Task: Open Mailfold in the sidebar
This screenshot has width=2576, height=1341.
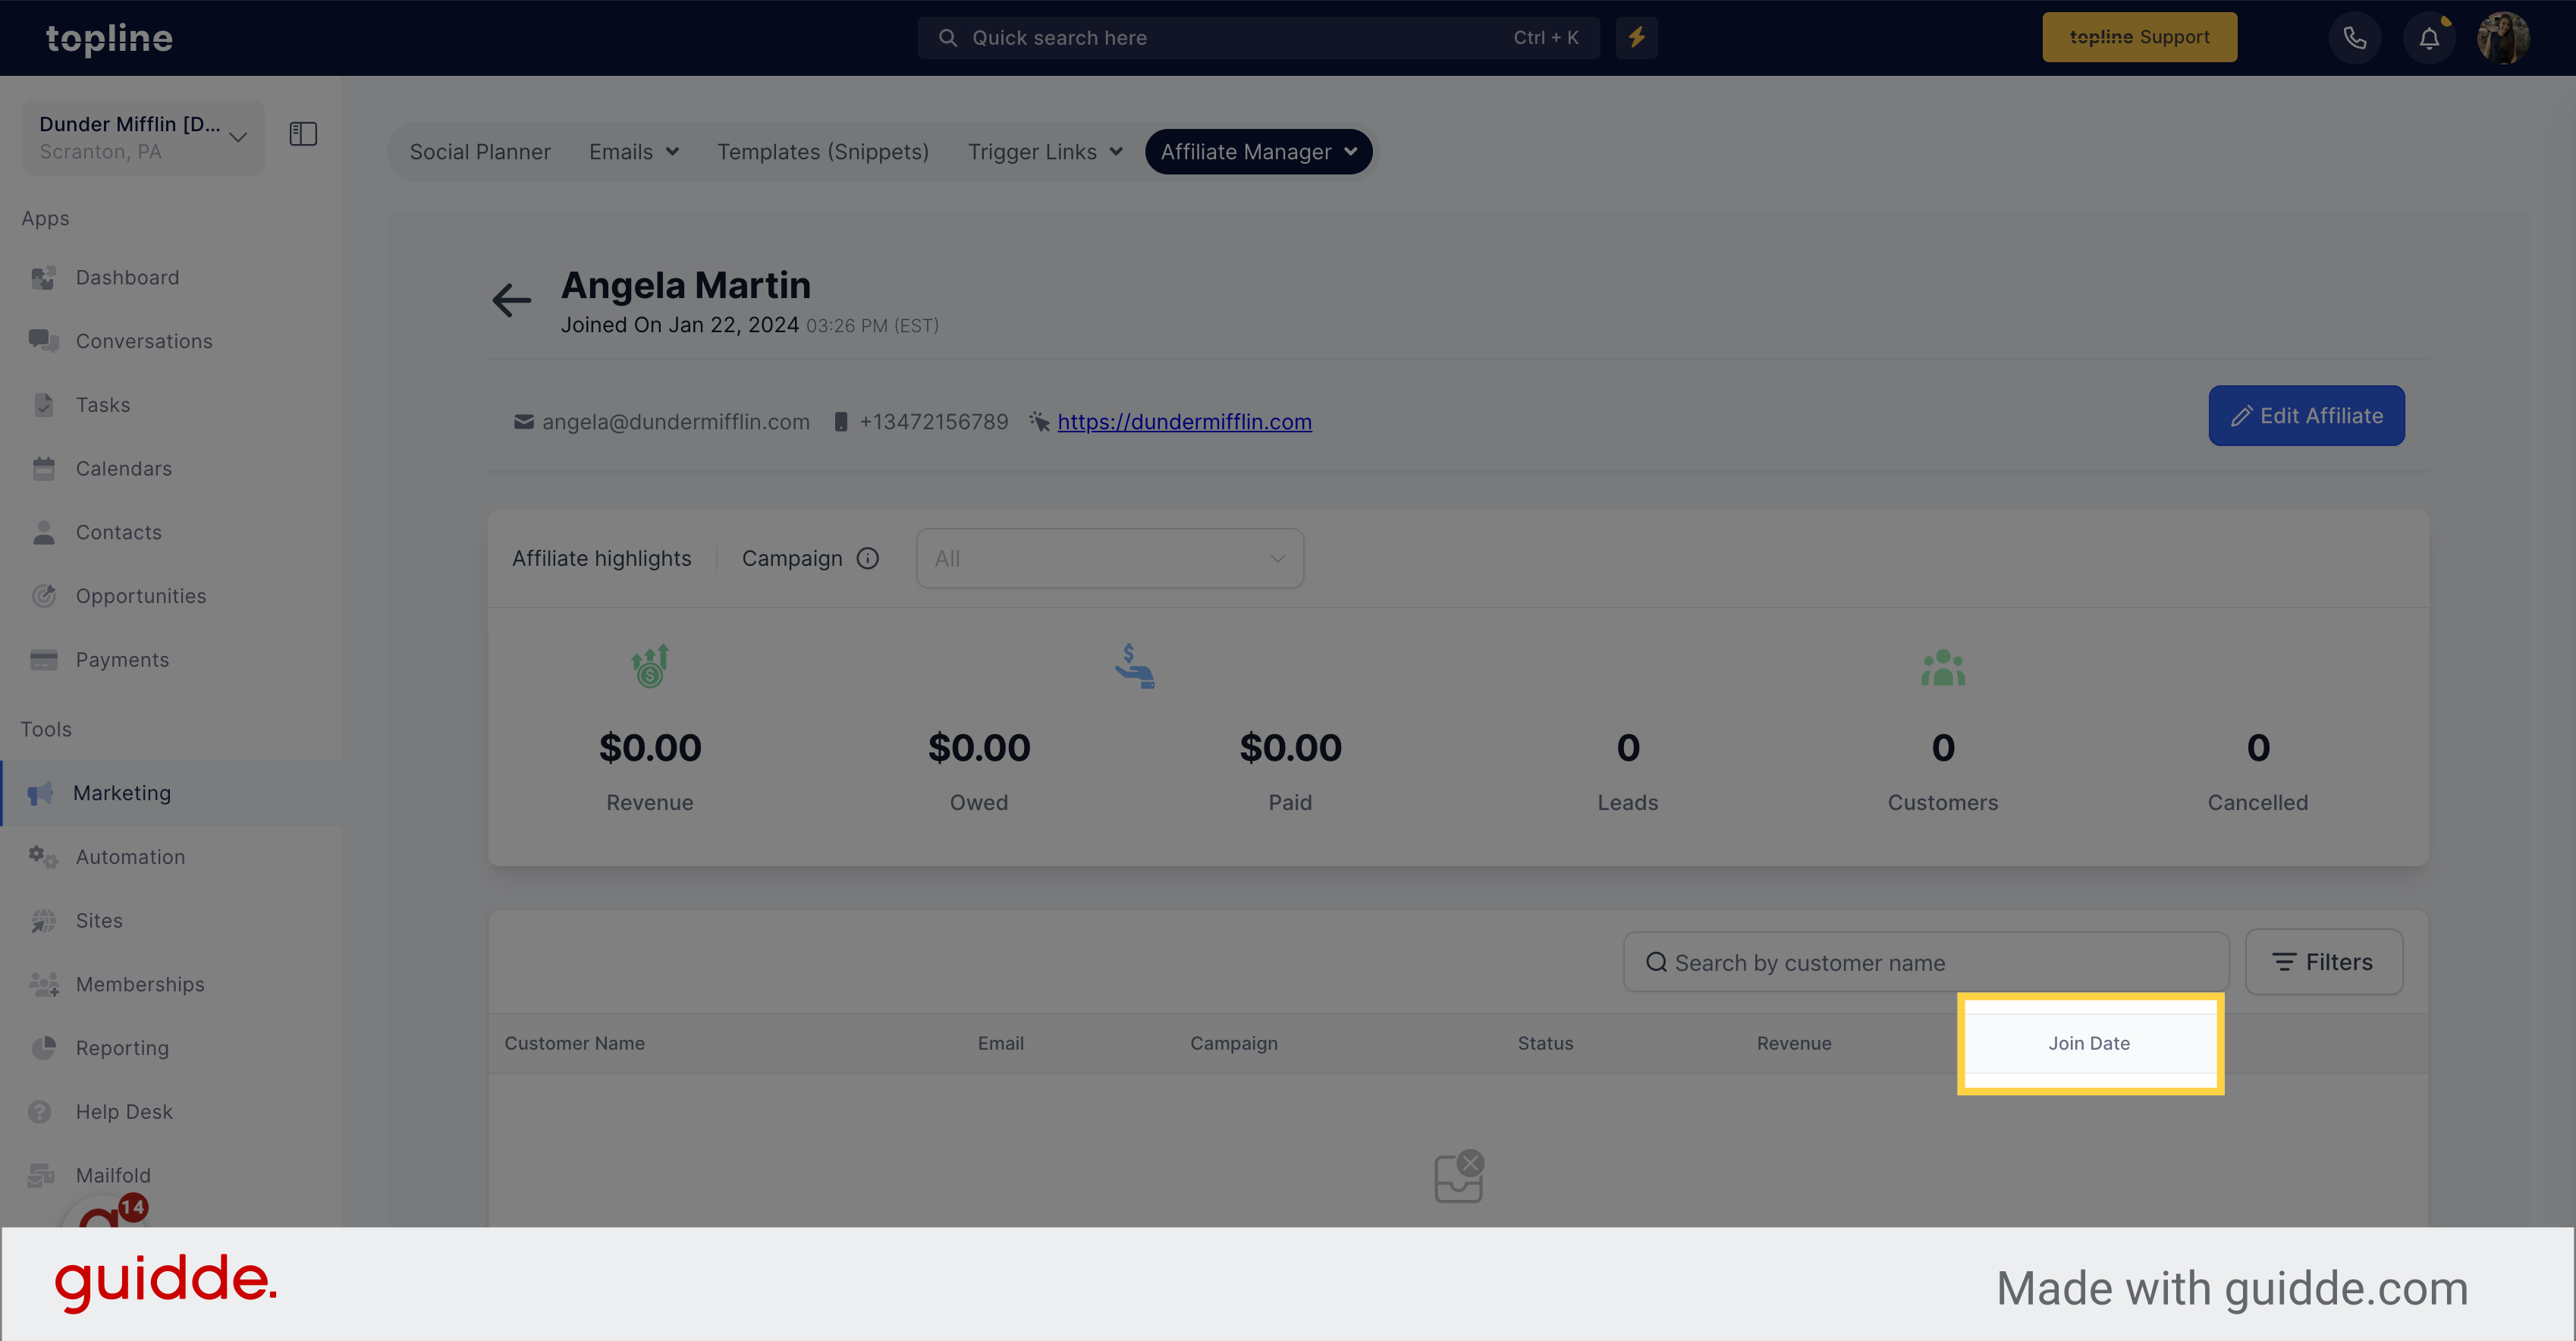Action: 113,1175
